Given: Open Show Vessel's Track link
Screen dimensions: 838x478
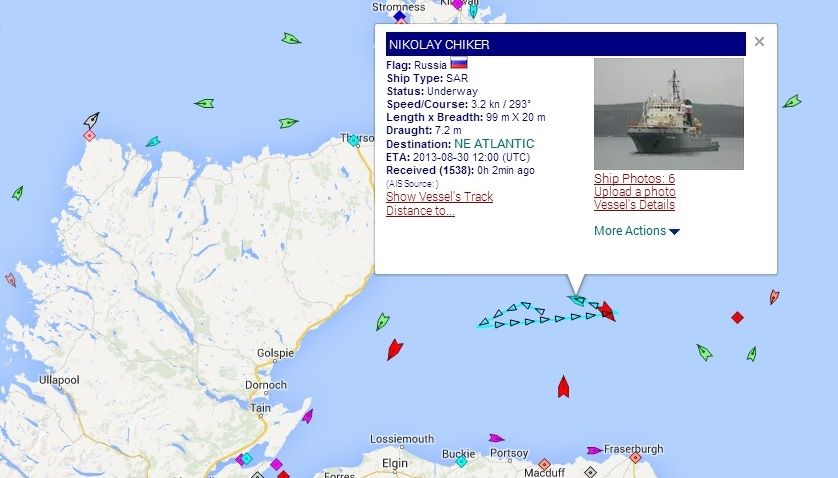Looking at the screenshot, I should click(439, 197).
